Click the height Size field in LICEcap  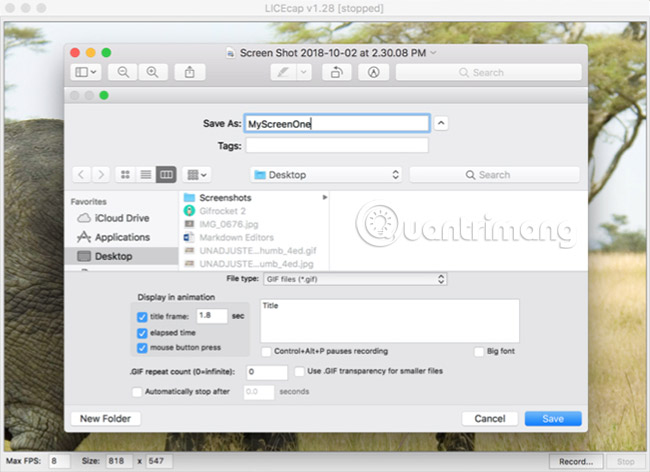point(158,461)
